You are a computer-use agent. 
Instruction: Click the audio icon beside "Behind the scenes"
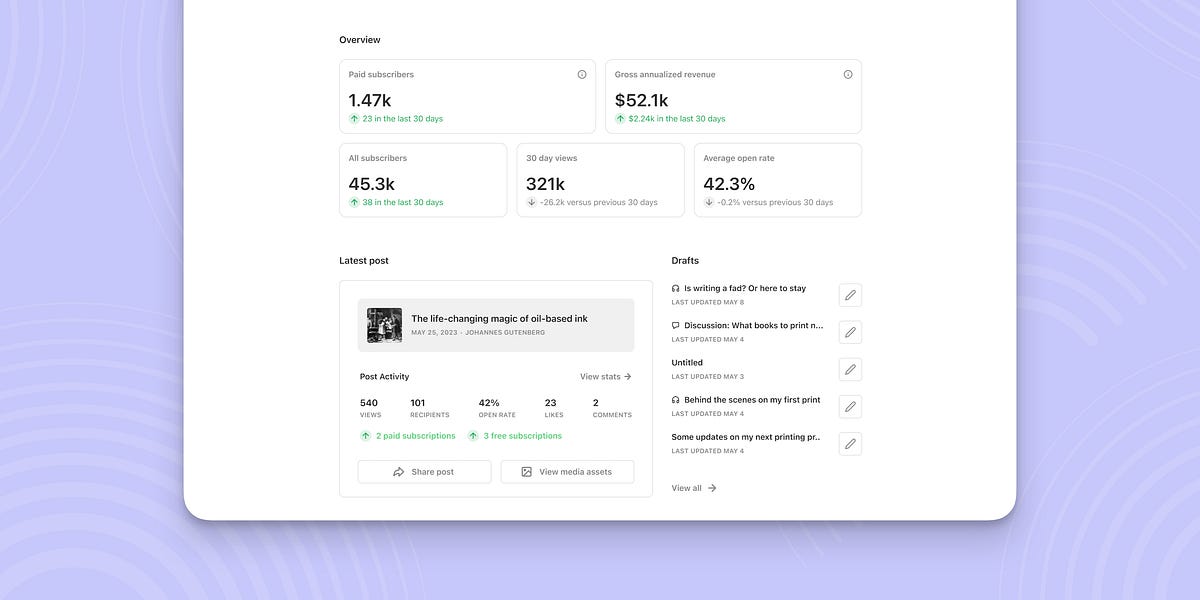point(675,399)
